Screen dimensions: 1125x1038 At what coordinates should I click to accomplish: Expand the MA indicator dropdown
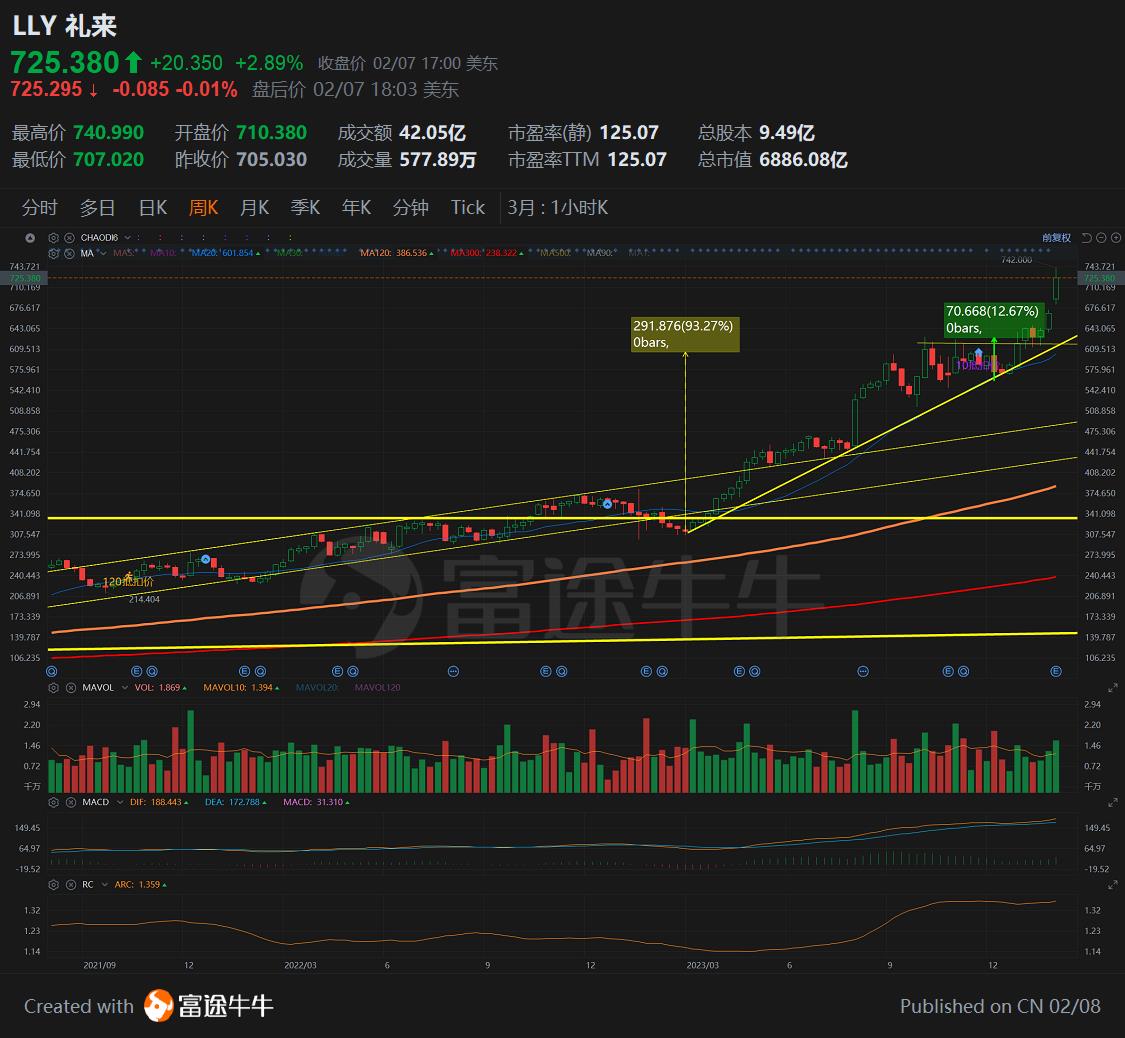pyautogui.click(x=103, y=253)
